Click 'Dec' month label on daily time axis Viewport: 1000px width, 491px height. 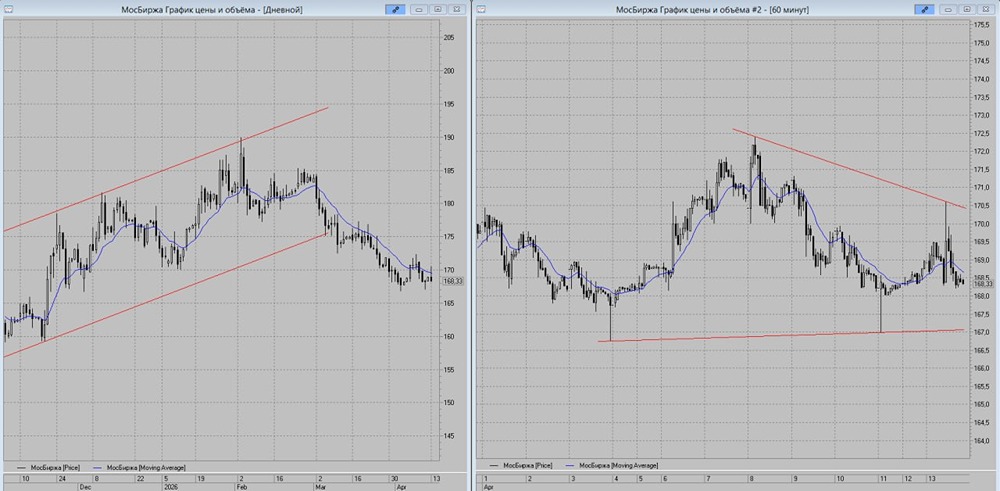[x=85, y=486]
